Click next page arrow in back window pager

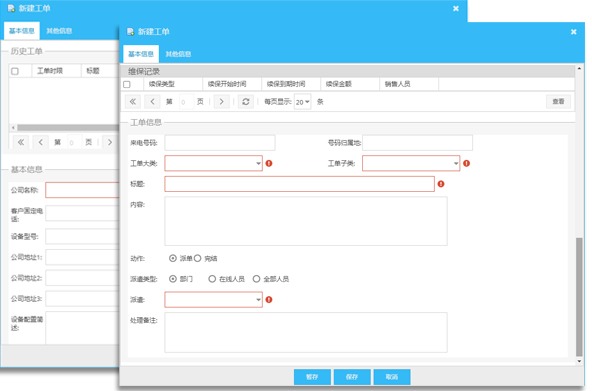[x=110, y=142]
